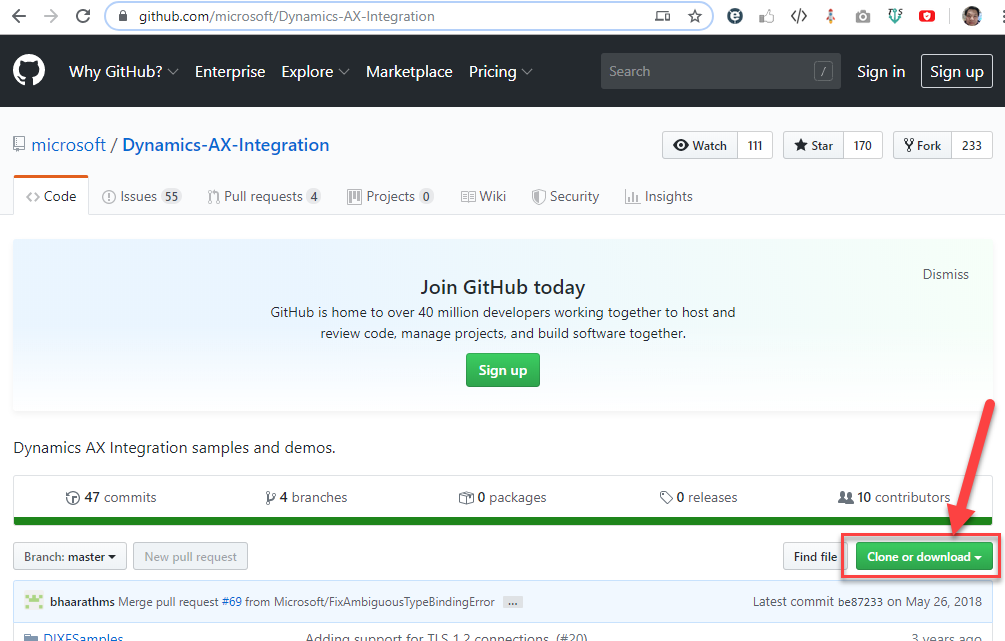Open the cast/device icon in address bar
This screenshot has height=641, width=1005.
(x=663, y=16)
